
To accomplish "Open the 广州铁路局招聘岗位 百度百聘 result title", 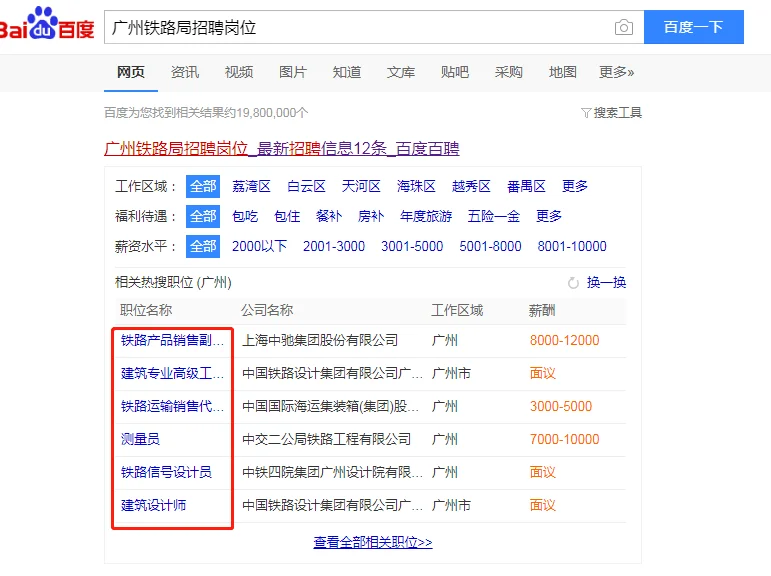I will tap(282, 149).
